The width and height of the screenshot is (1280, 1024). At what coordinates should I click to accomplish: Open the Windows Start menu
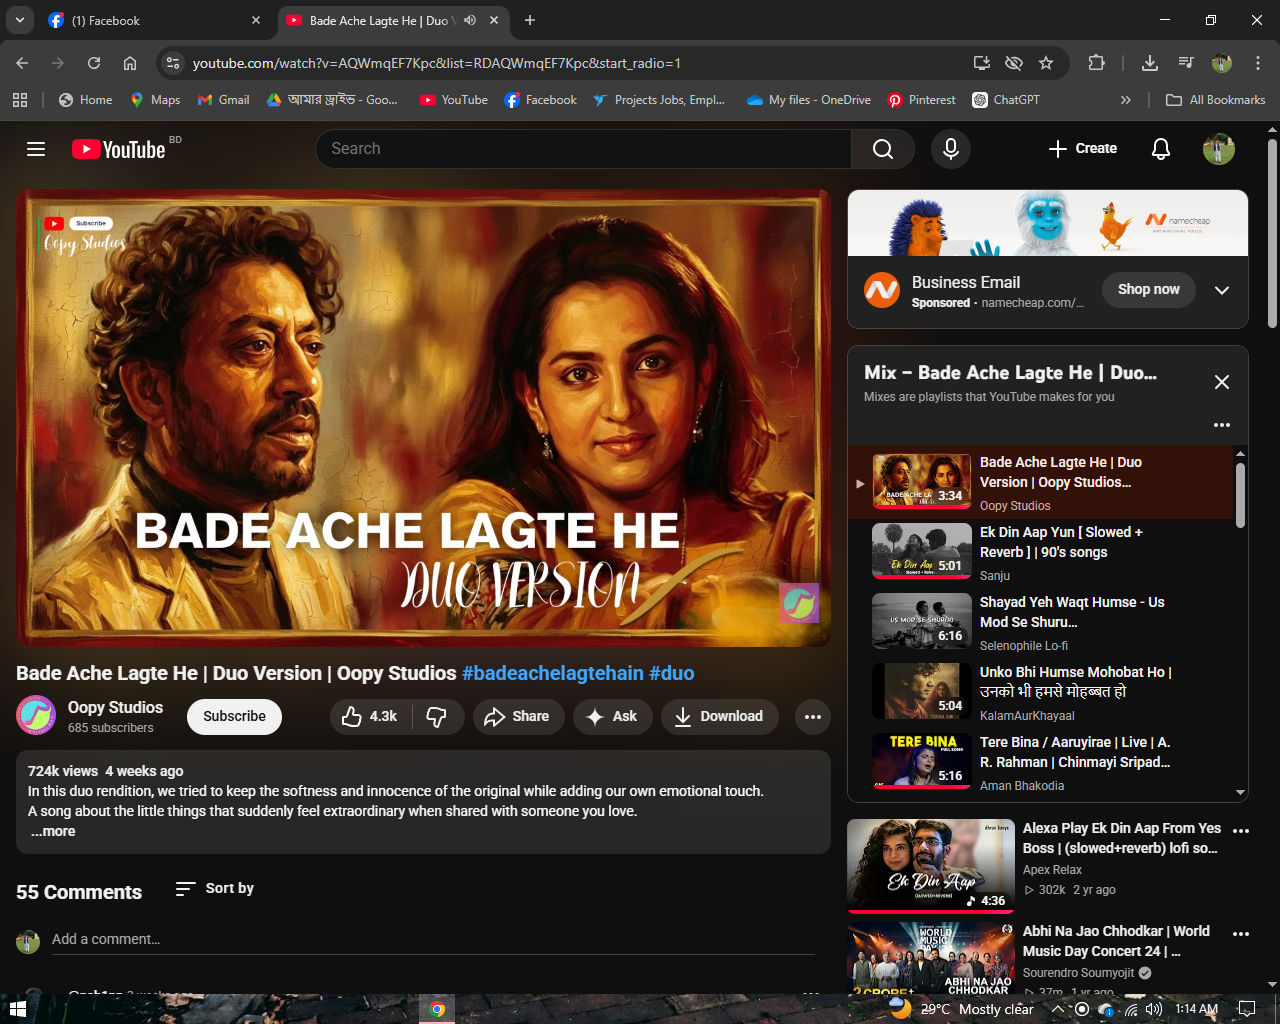click(x=17, y=1009)
